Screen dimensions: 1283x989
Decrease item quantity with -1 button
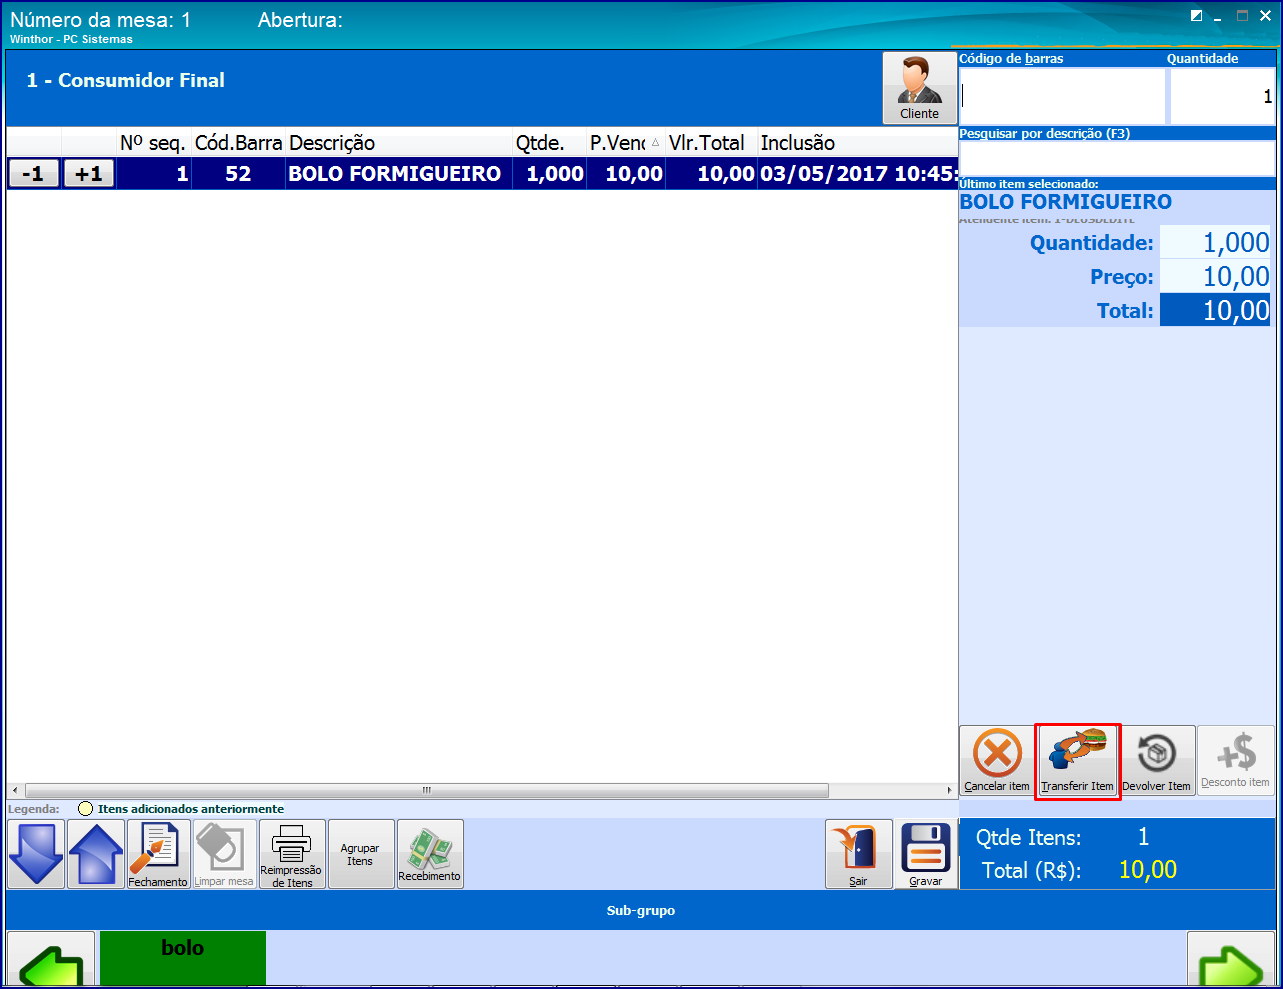click(x=33, y=174)
